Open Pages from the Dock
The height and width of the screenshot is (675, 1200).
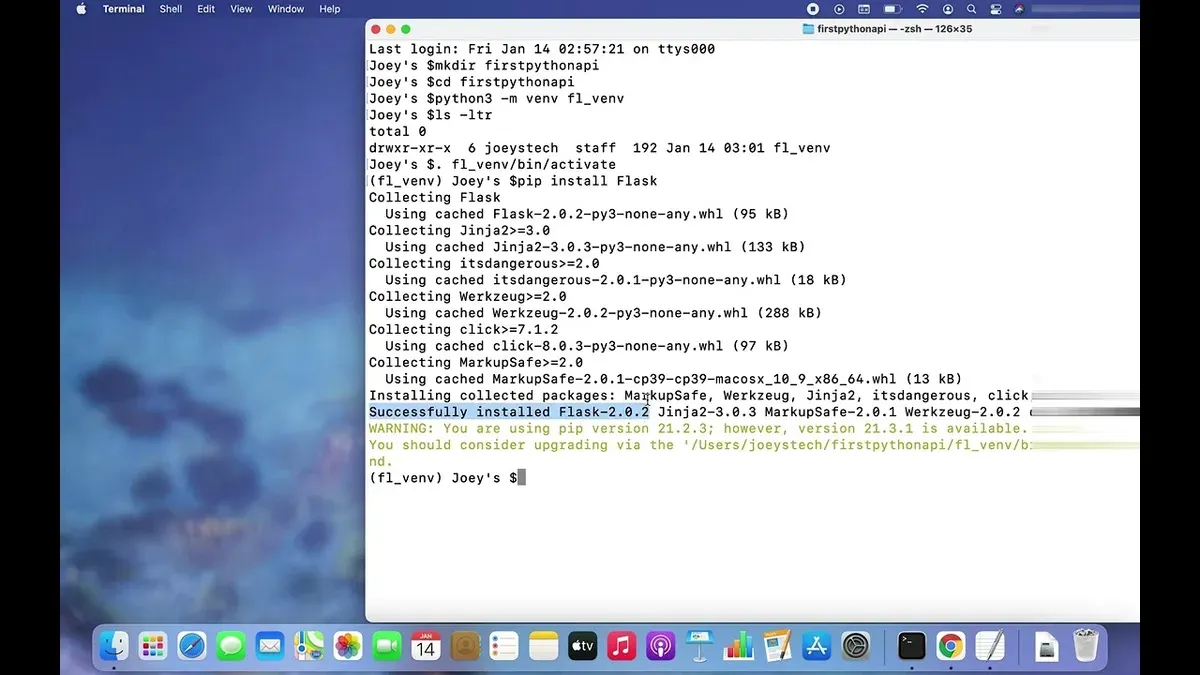pyautogui.click(x=777, y=646)
